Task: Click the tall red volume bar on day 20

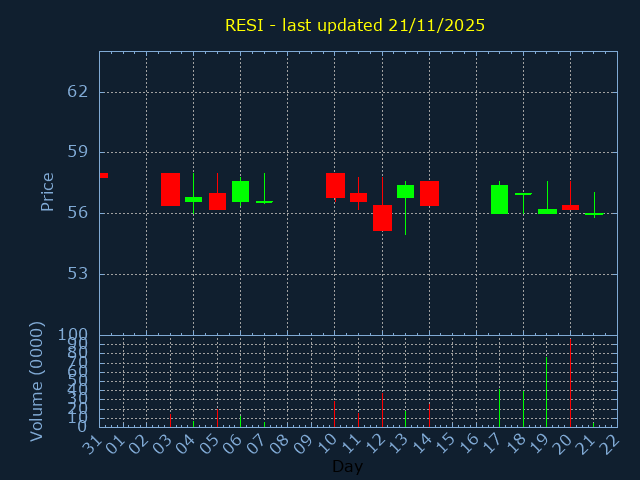Action: [570, 385]
